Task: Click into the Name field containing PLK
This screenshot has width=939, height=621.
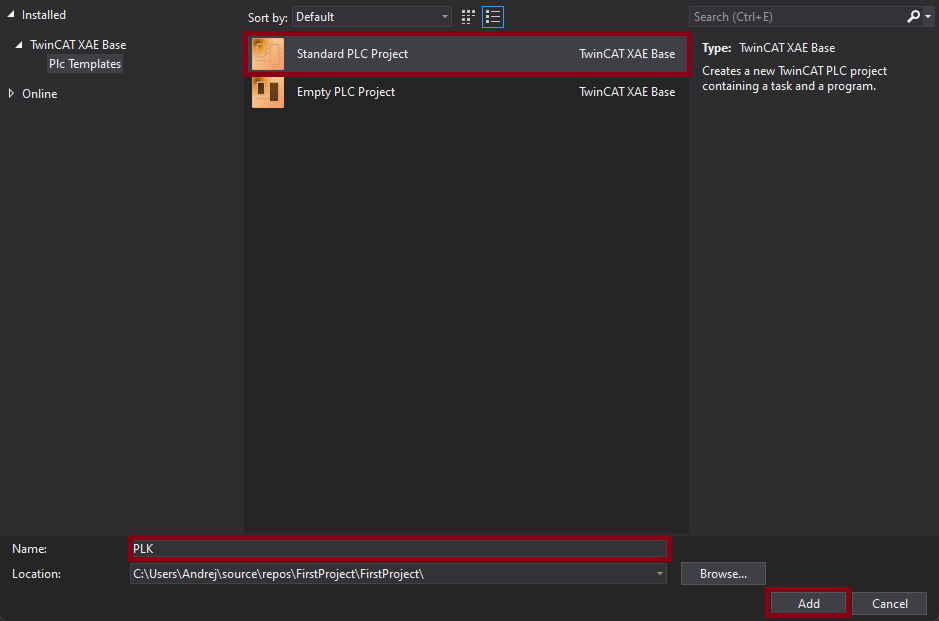Action: 398,548
